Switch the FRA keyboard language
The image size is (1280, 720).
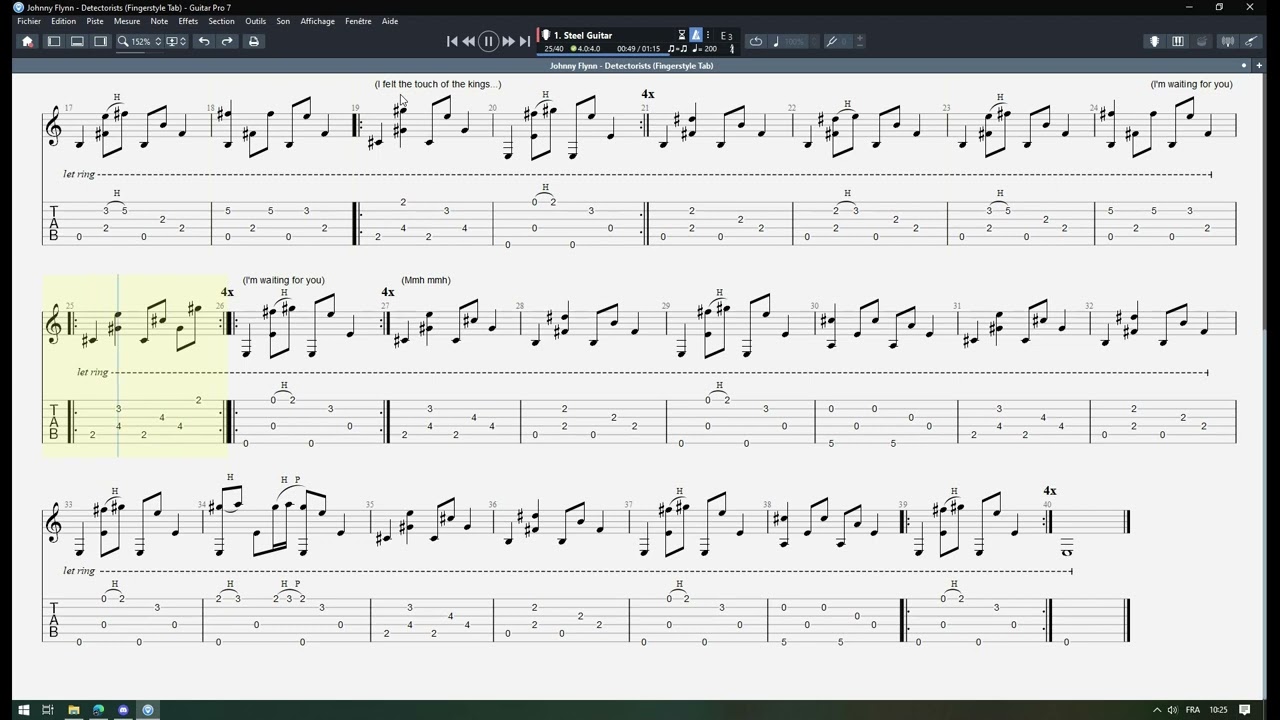tap(1192, 710)
